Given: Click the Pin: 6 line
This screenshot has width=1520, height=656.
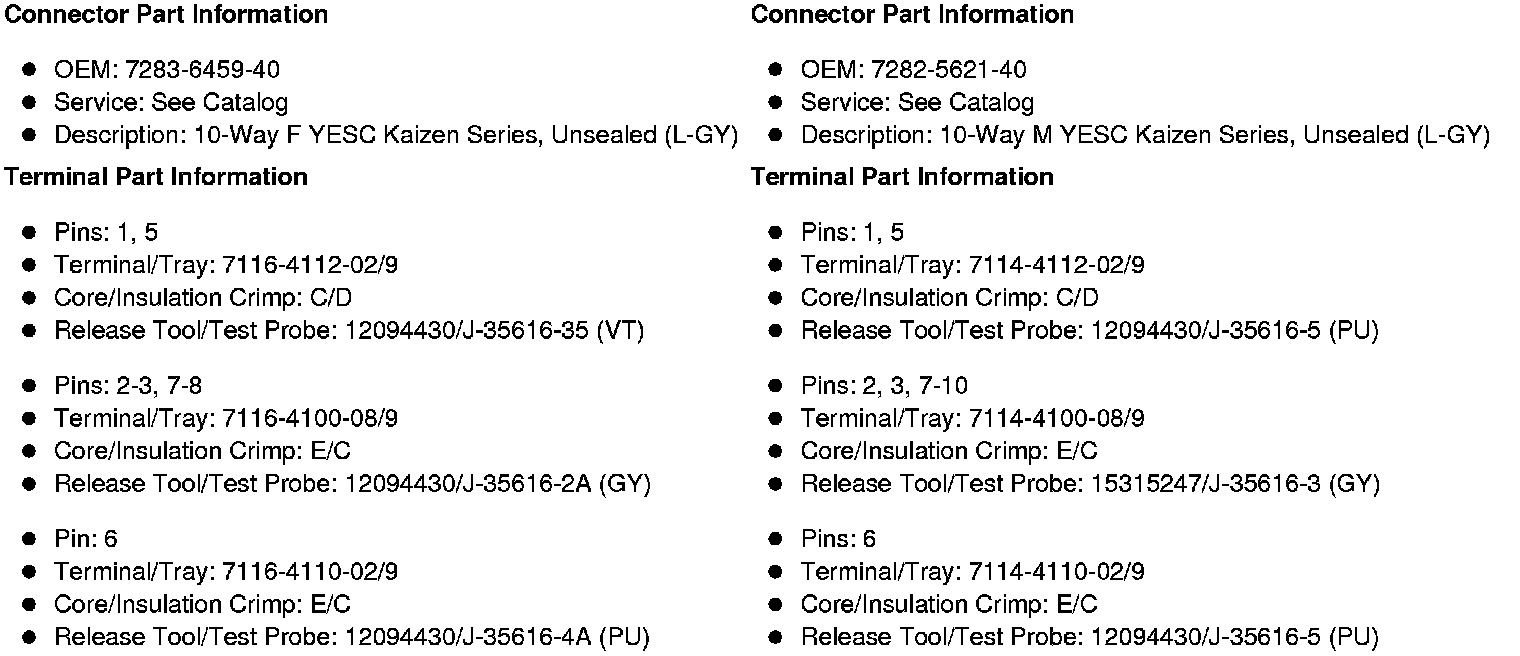Looking at the screenshot, I should pos(85,540).
